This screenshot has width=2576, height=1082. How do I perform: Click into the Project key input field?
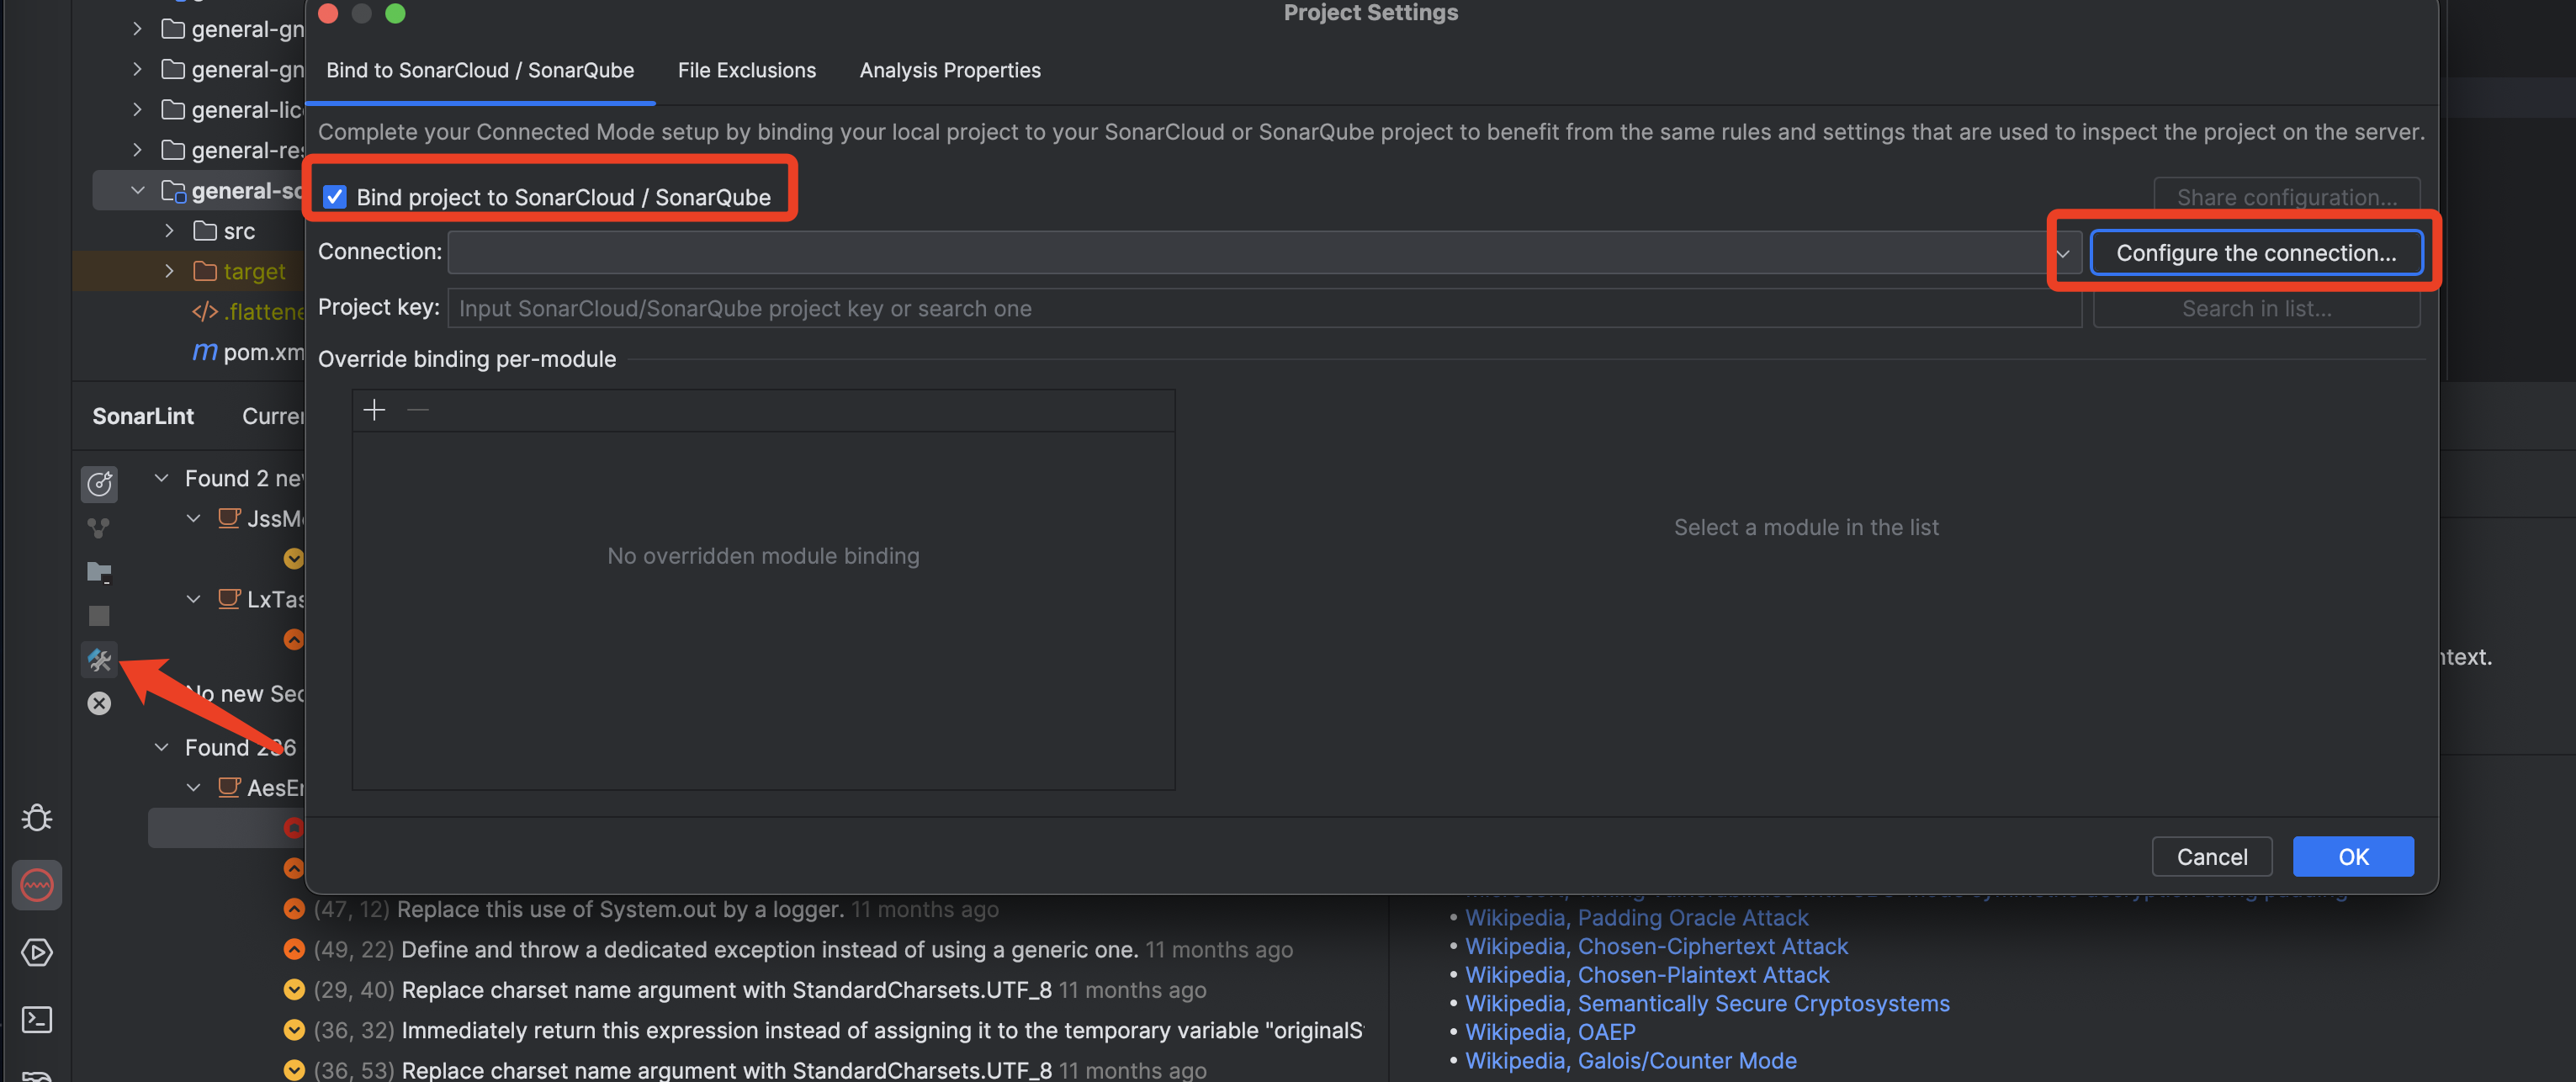pyautogui.click(x=1264, y=308)
